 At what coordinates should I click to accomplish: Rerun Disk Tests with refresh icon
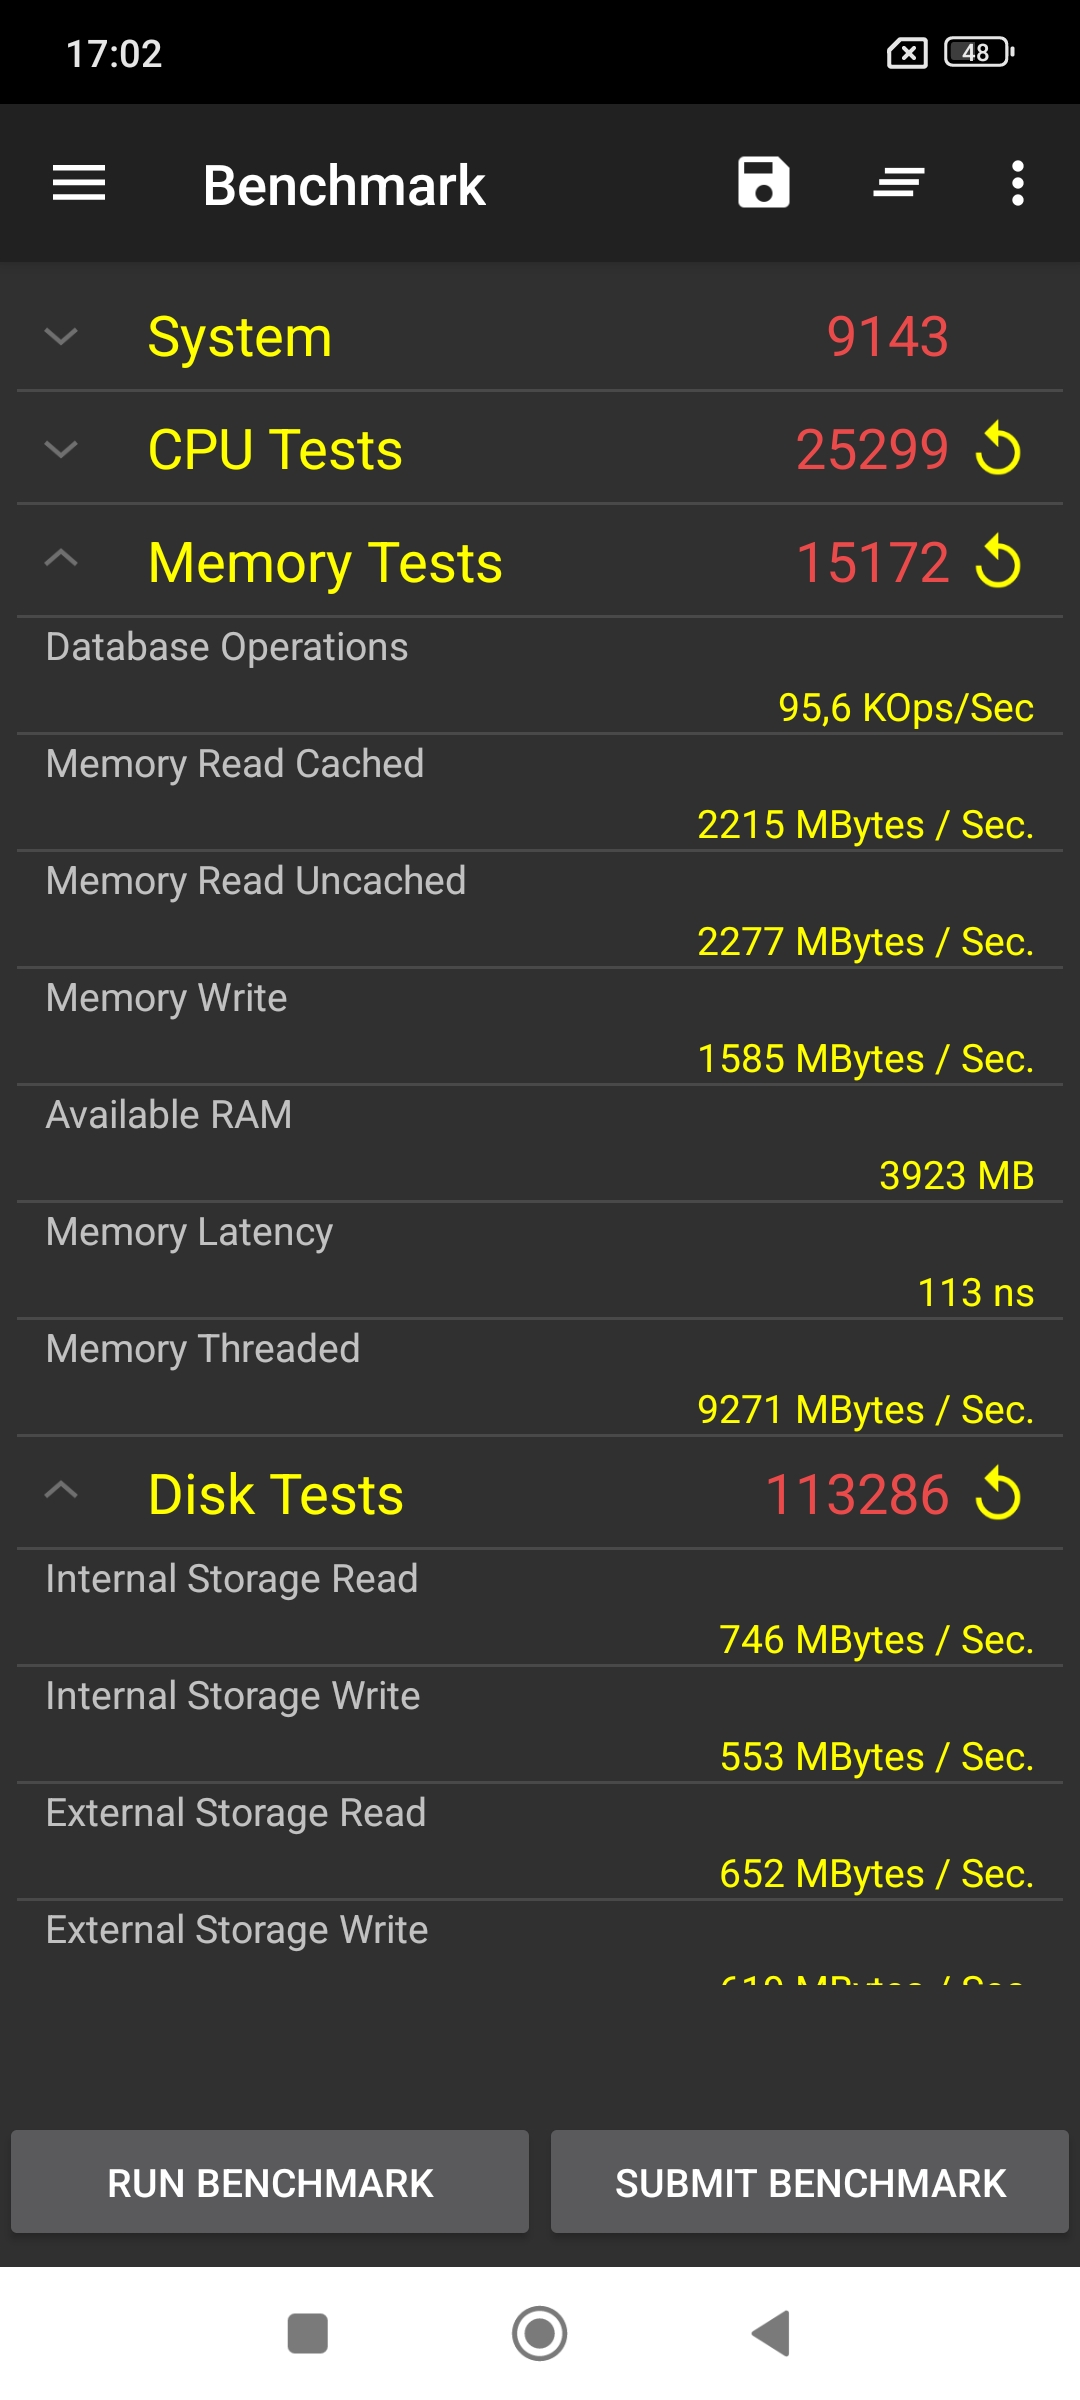click(998, 1494)
